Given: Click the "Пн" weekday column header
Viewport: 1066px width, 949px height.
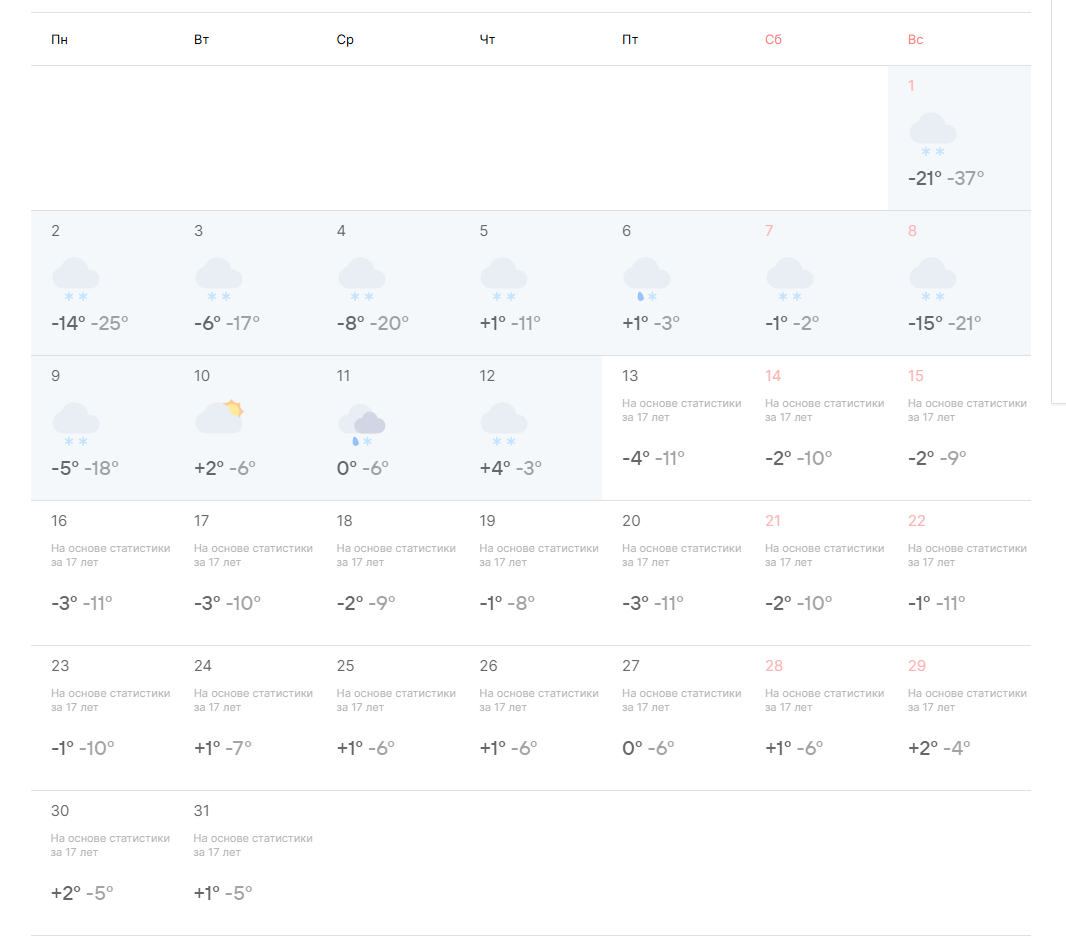Looking at the screenshot, I should [60, 40].
